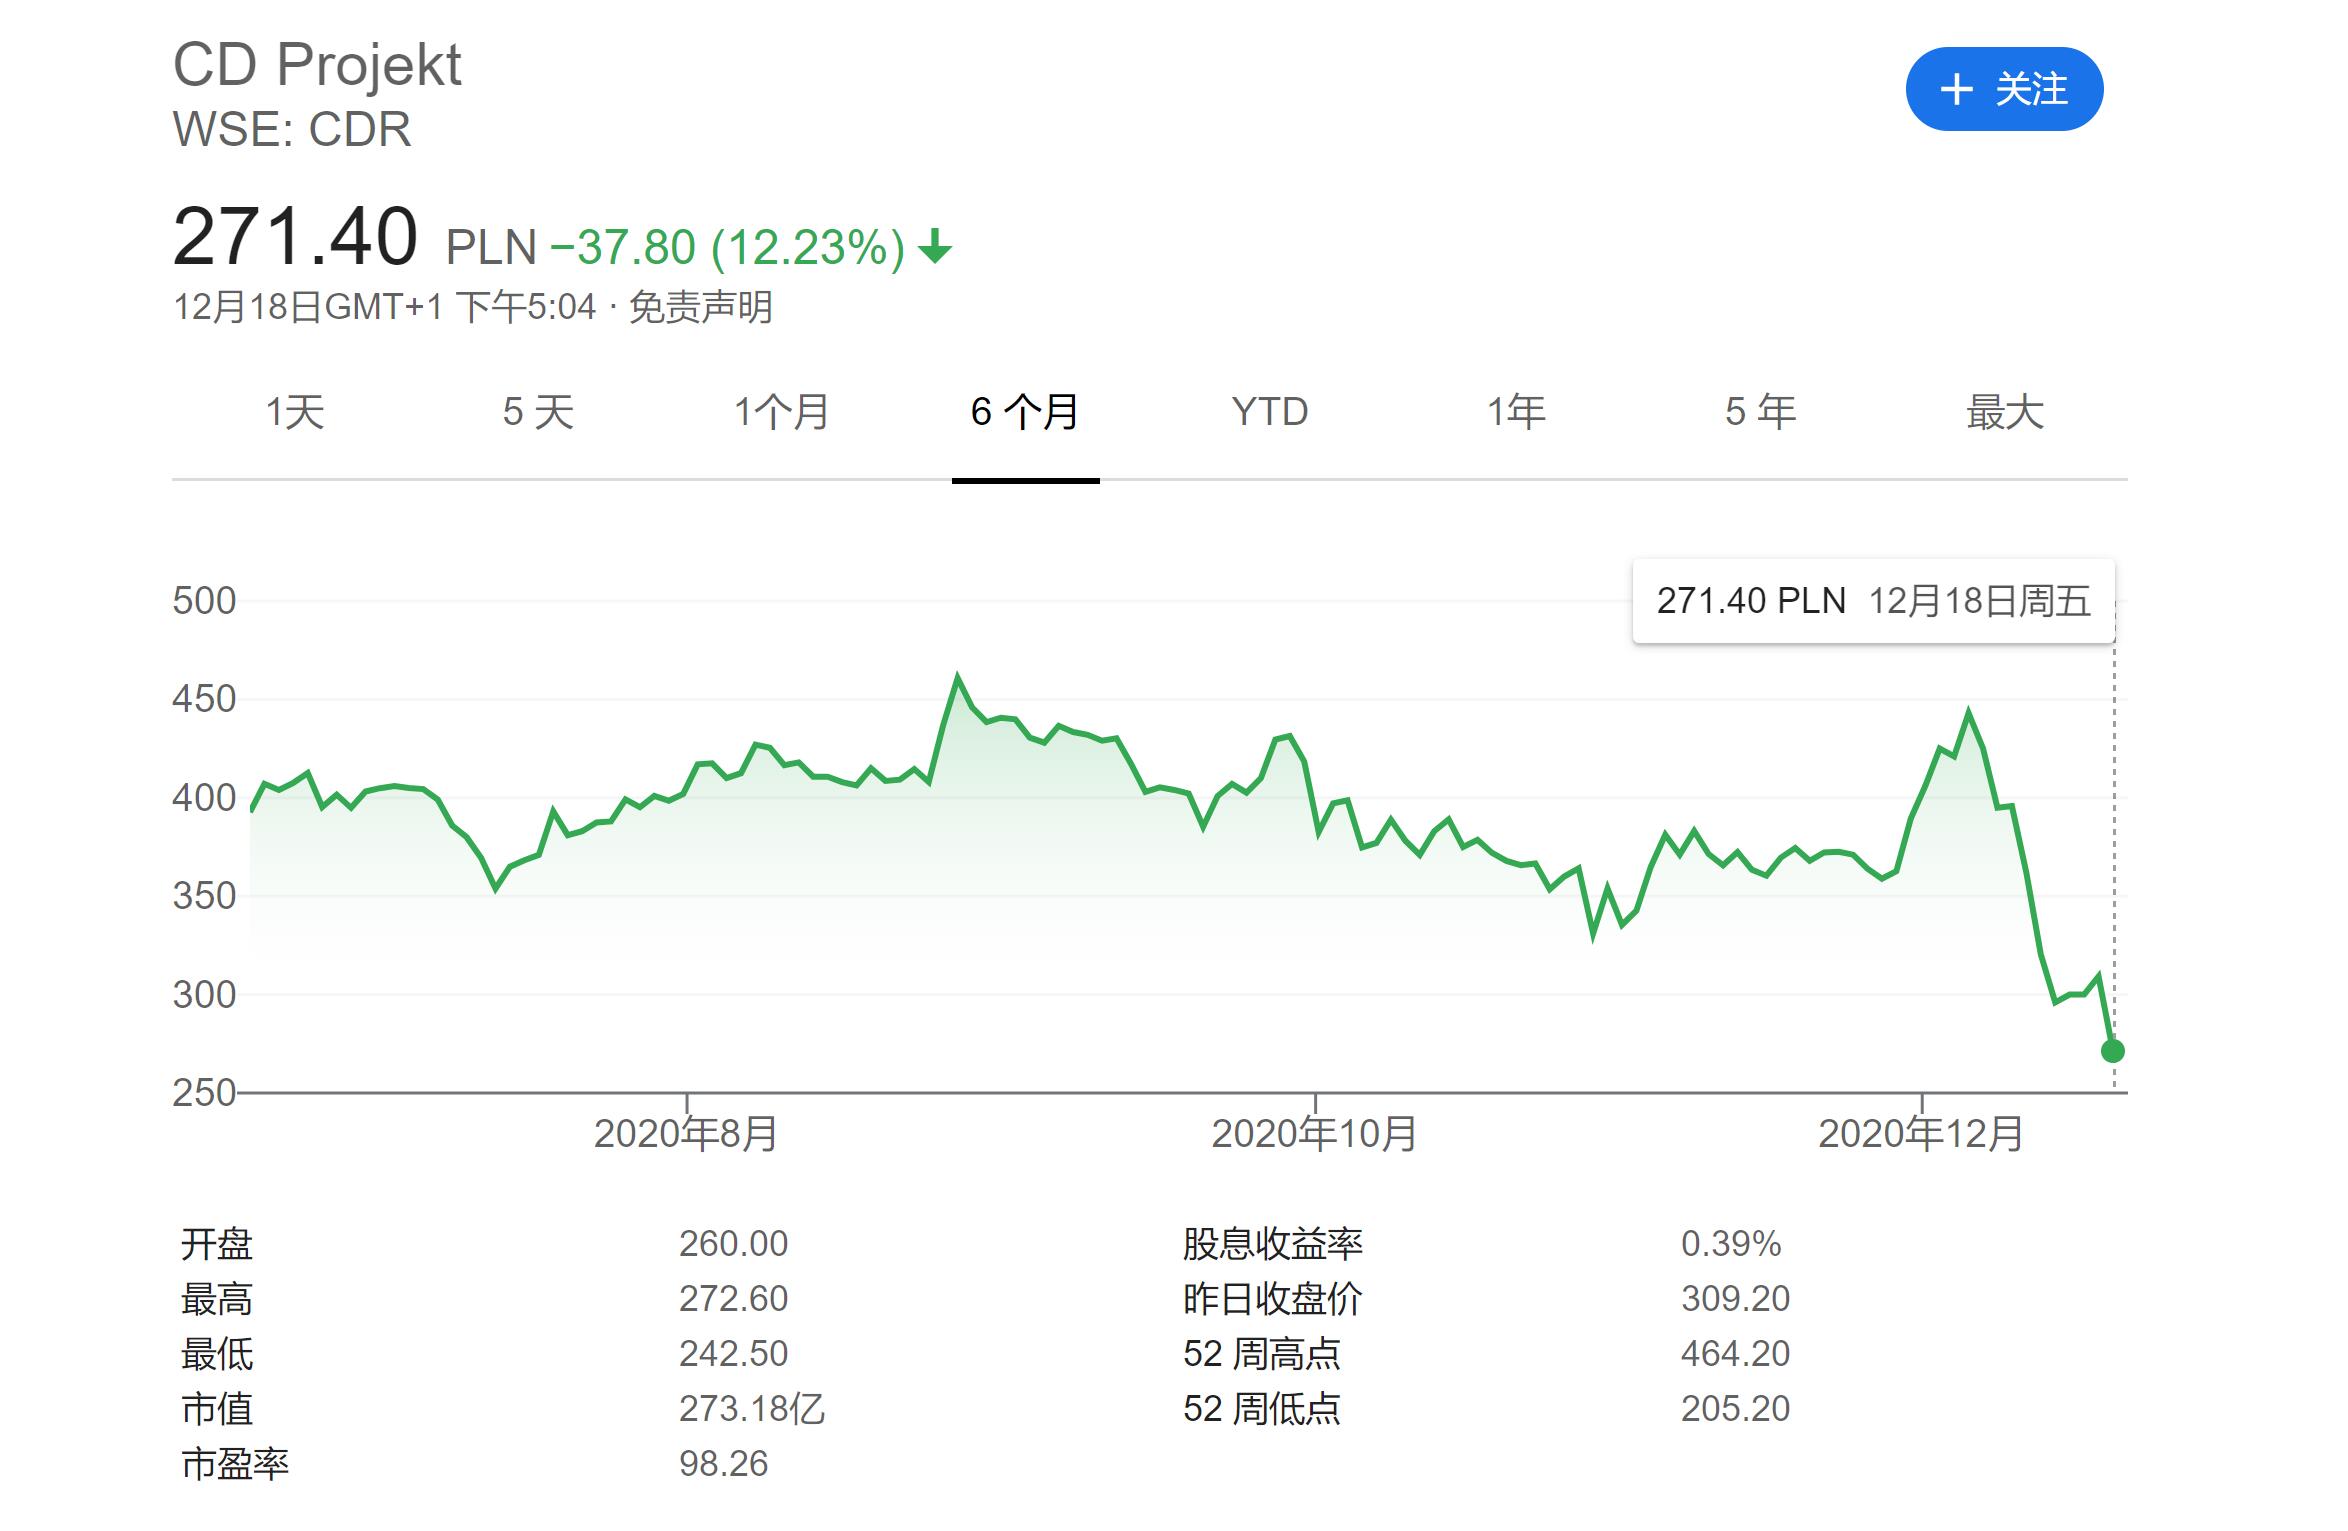The height and width of the screenshot is (1531, 2348).
Task: Select the 最大 time range tab
Action: (2005, 412)
